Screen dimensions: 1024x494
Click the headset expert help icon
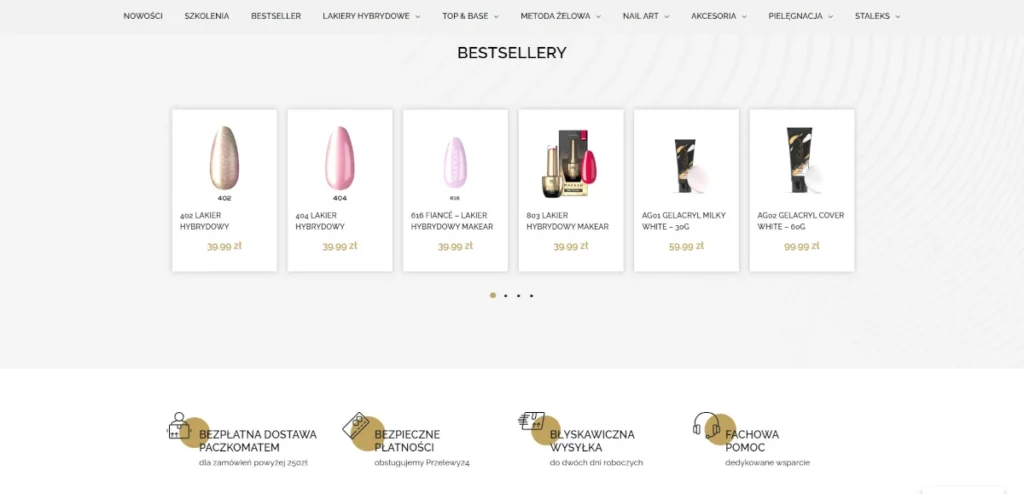(707, 425)
